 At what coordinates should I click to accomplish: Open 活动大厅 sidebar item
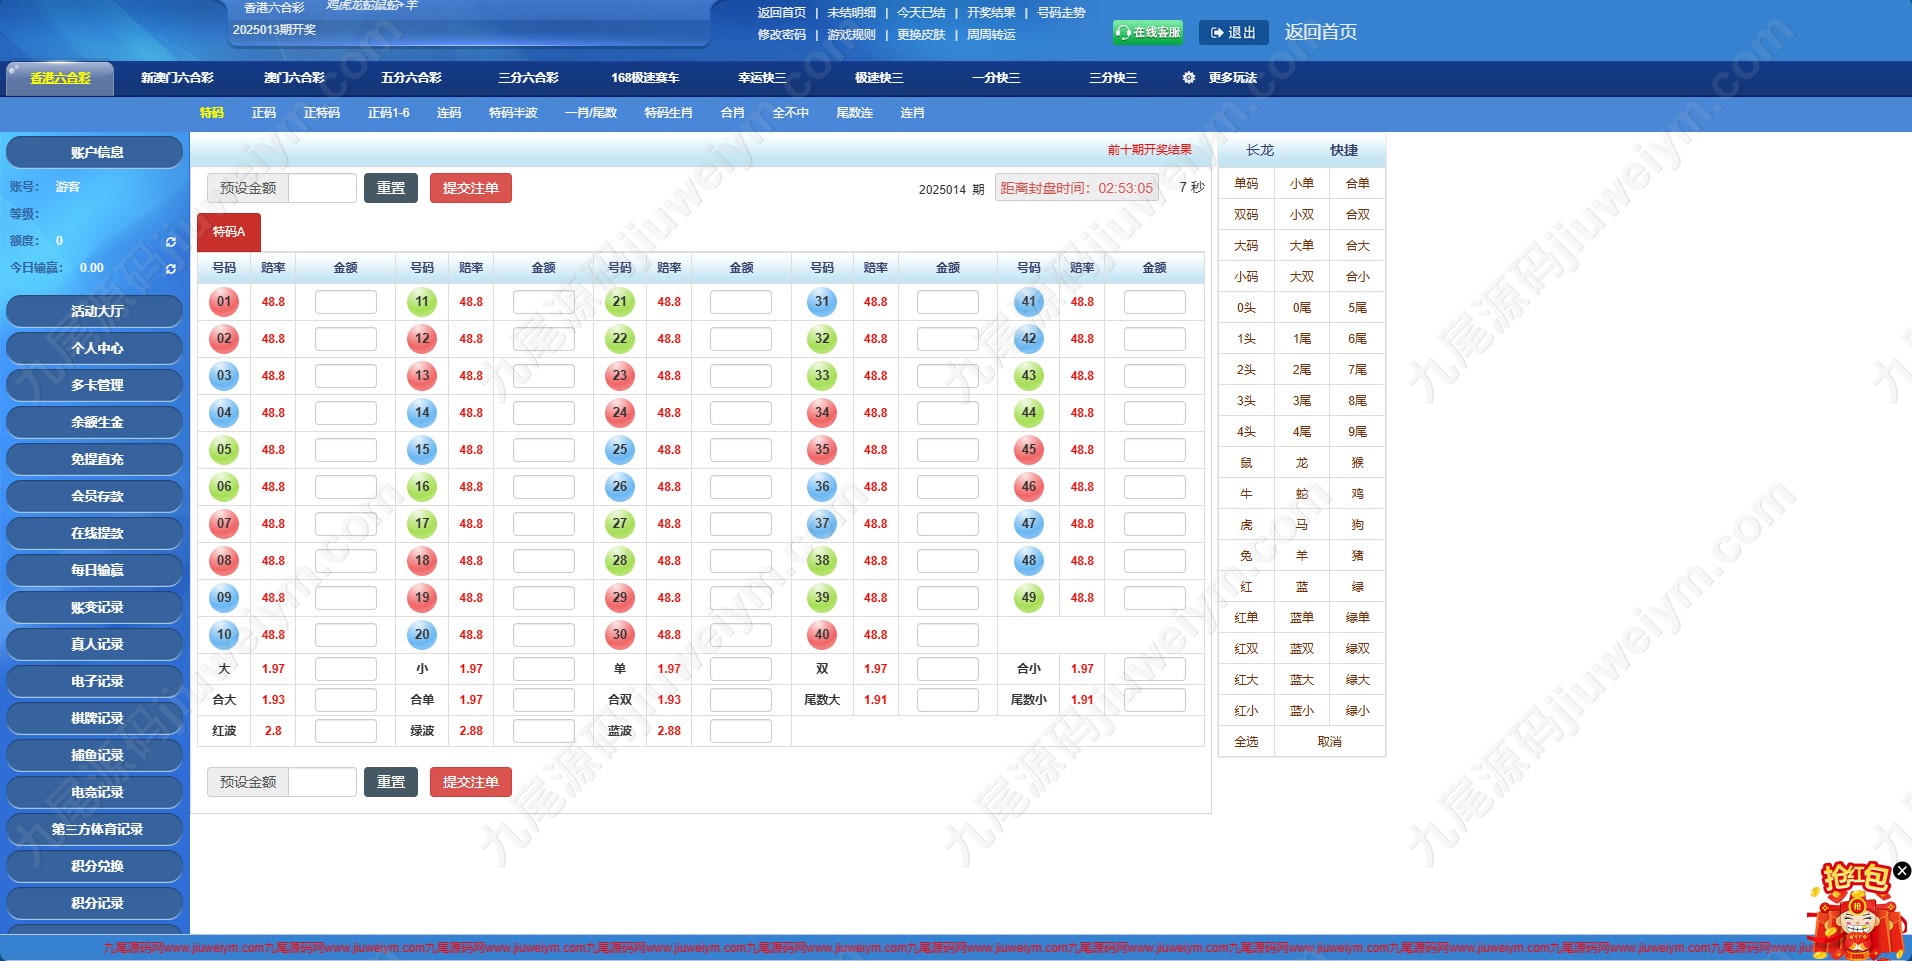point(96,311)
